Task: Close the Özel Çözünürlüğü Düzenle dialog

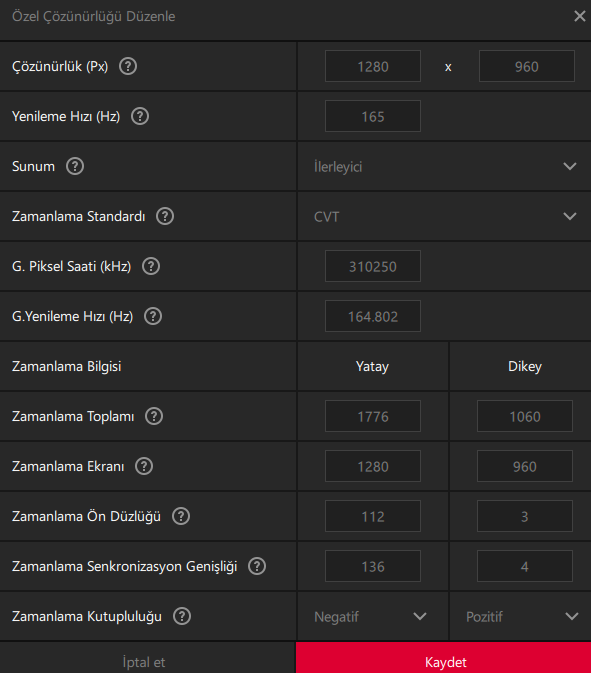Action: tap(579, 16)
